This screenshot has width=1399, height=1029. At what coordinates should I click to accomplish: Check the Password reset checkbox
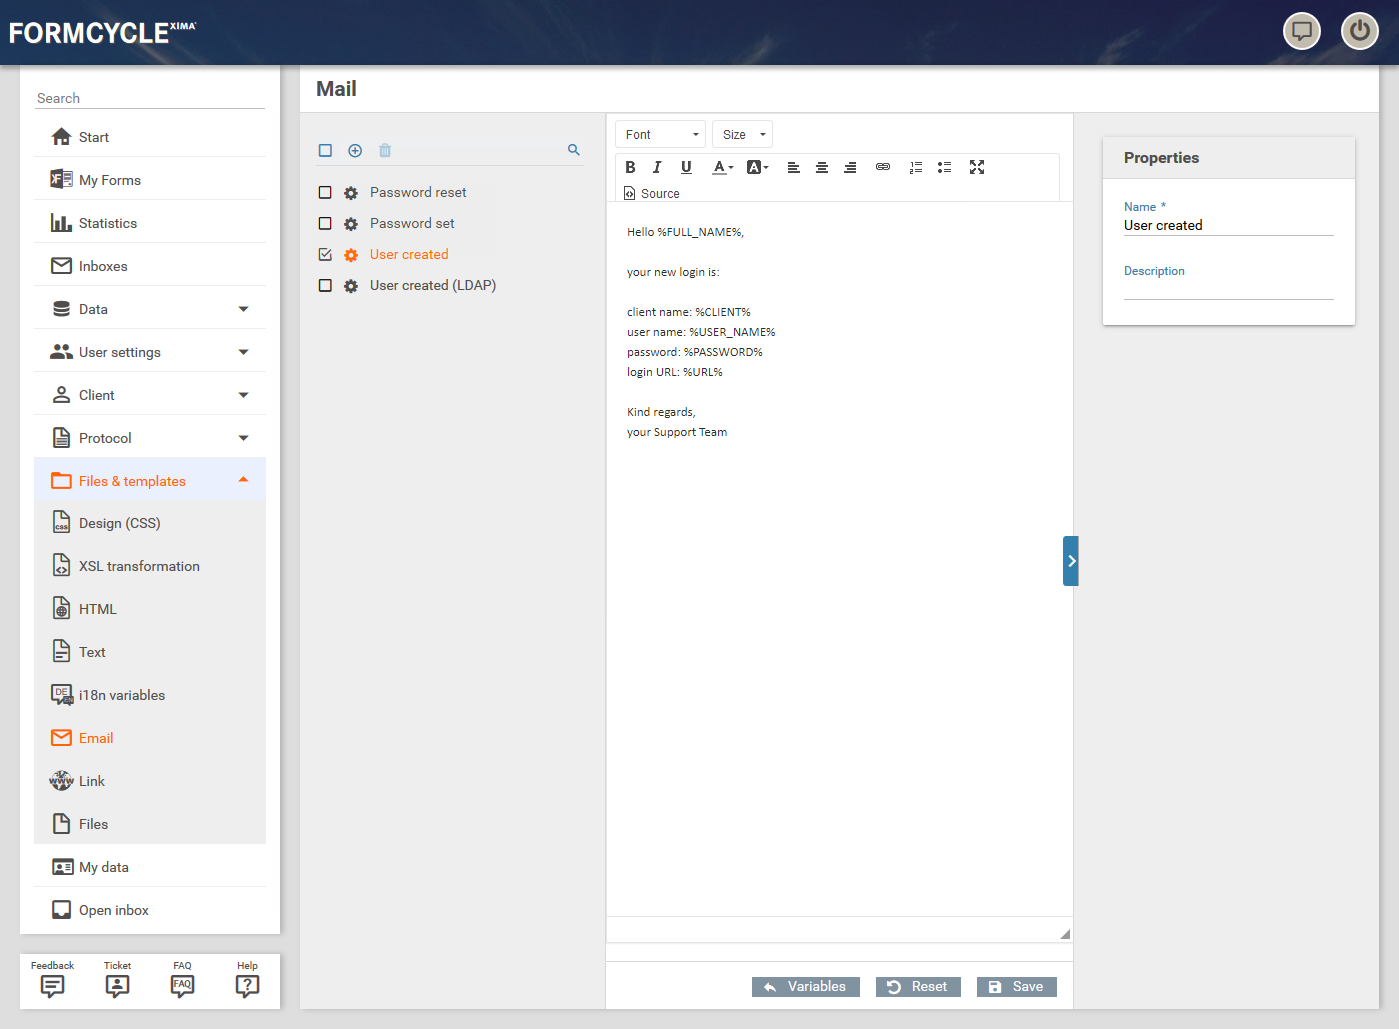pos(325,192)
